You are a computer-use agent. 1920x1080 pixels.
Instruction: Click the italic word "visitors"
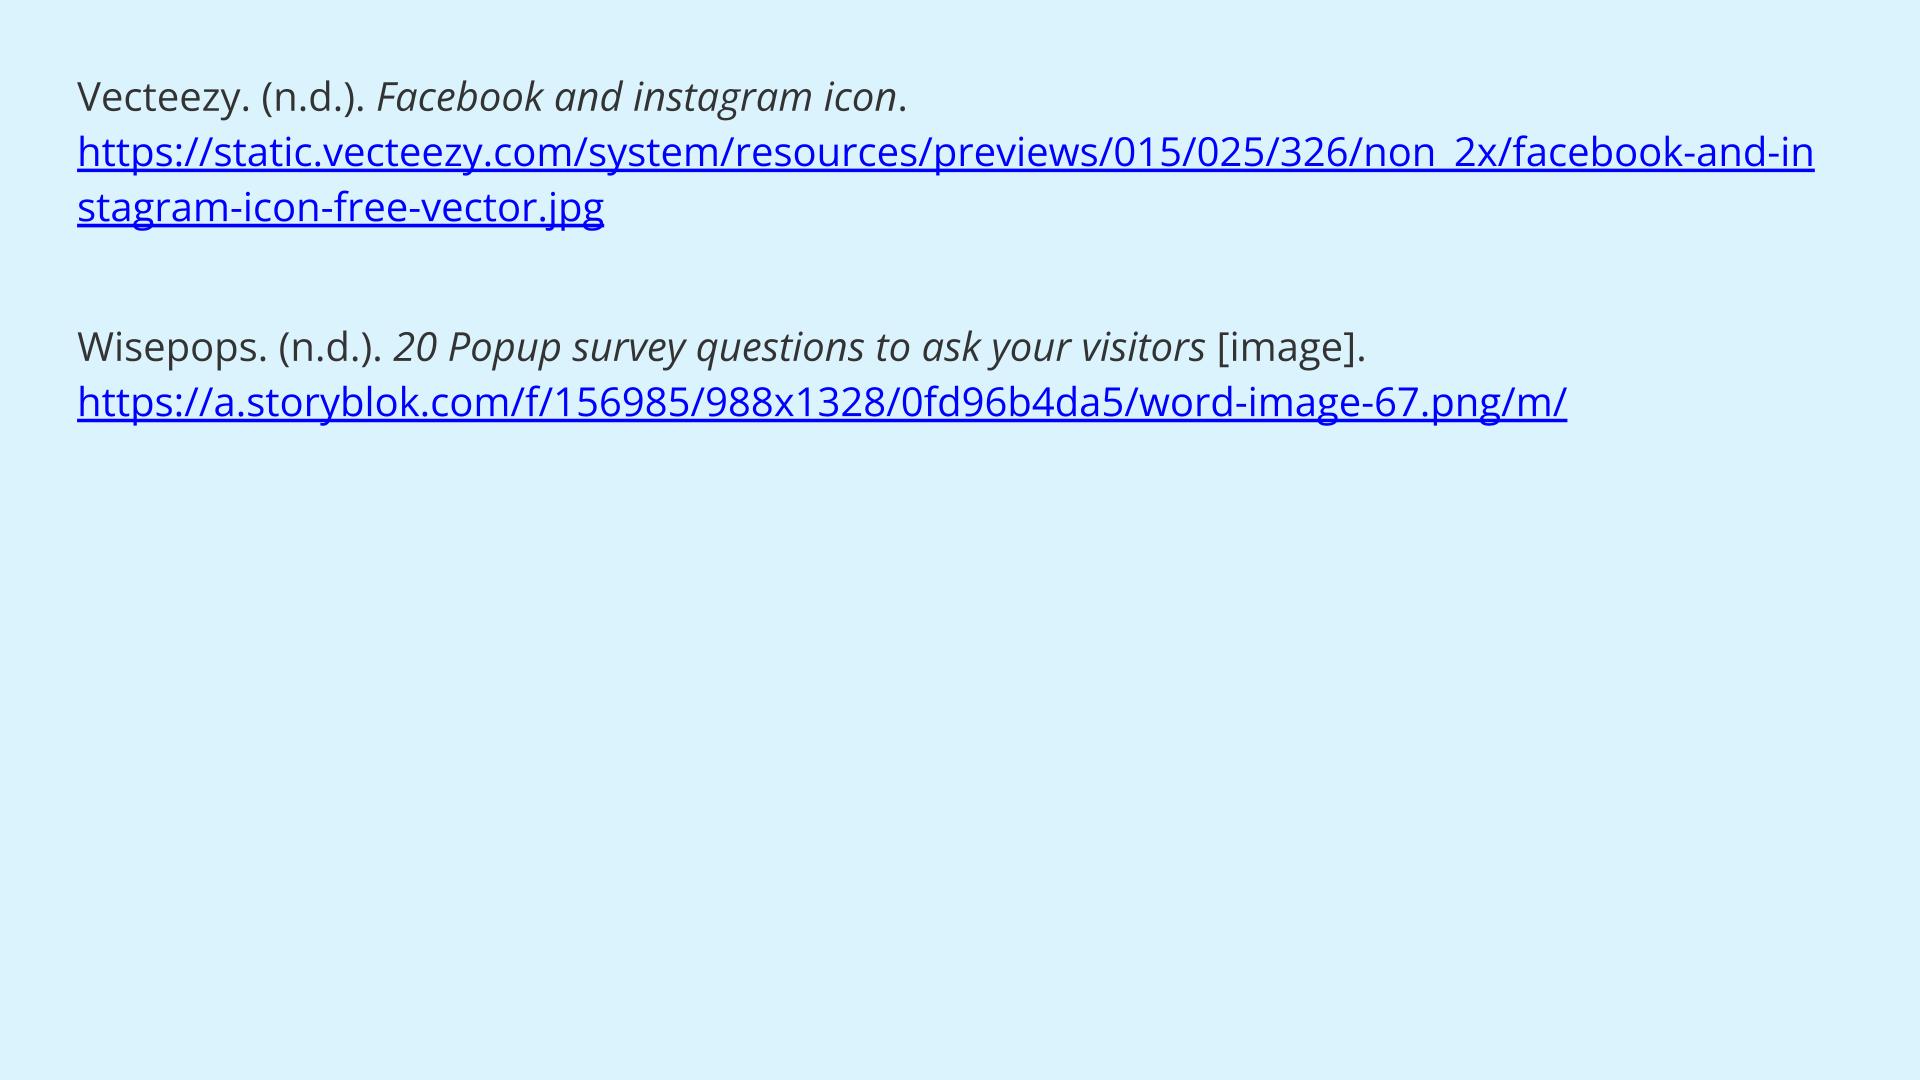pyautogui.click(x=1143, y=348)
